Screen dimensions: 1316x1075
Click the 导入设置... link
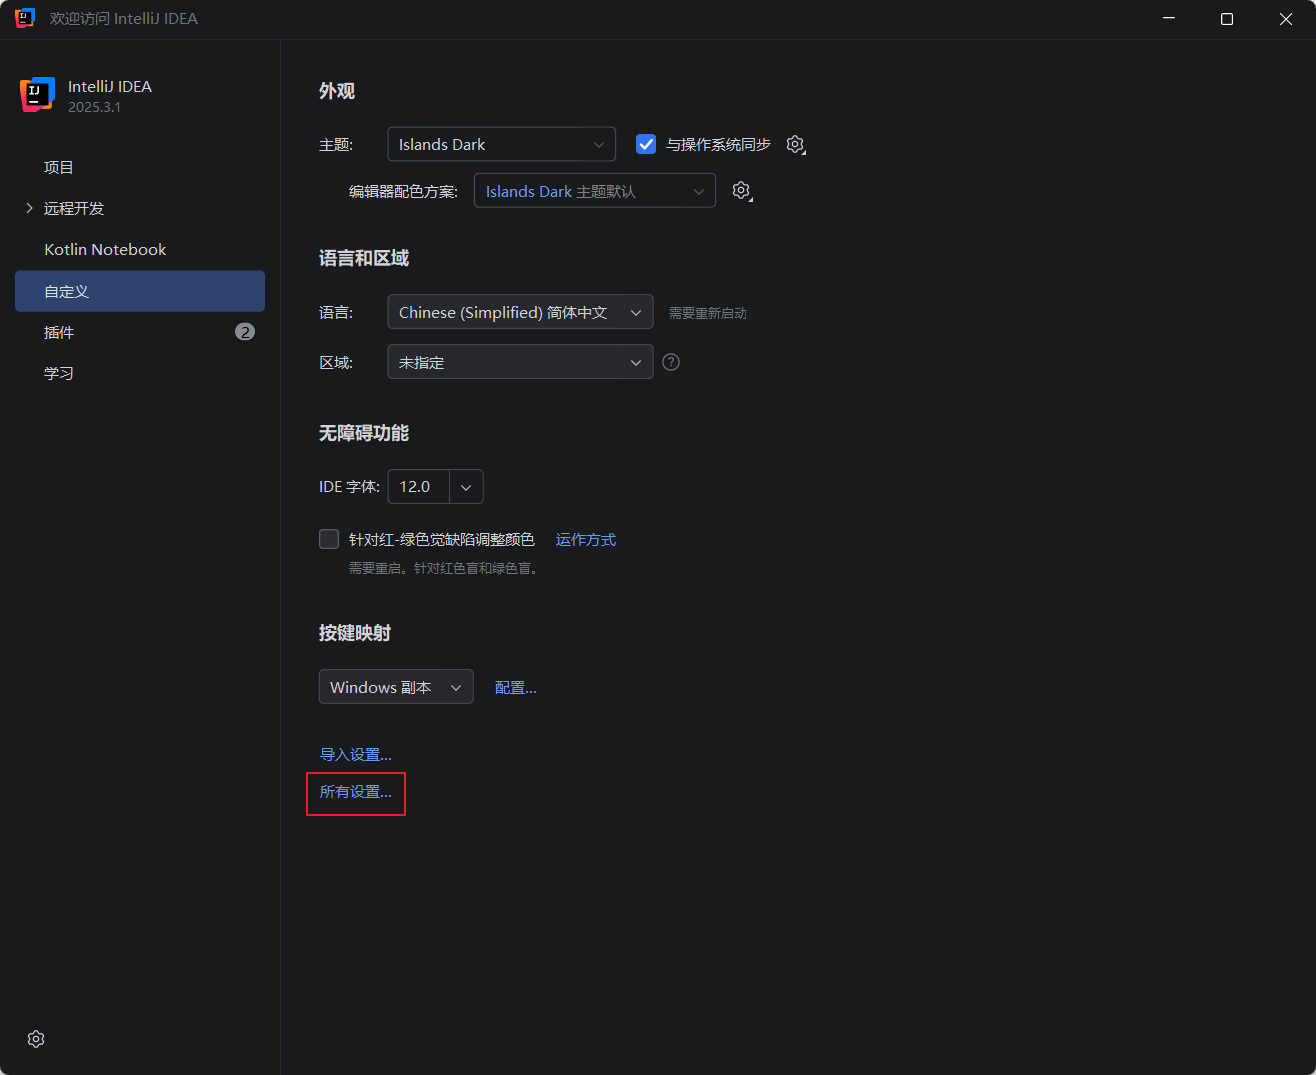click(x=355, y=755)
